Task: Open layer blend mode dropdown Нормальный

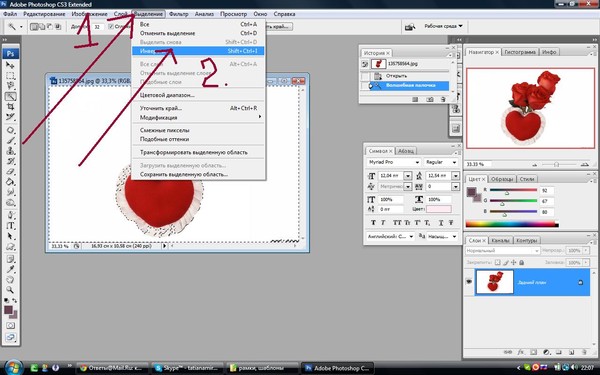Action: (x=502, y=251)
